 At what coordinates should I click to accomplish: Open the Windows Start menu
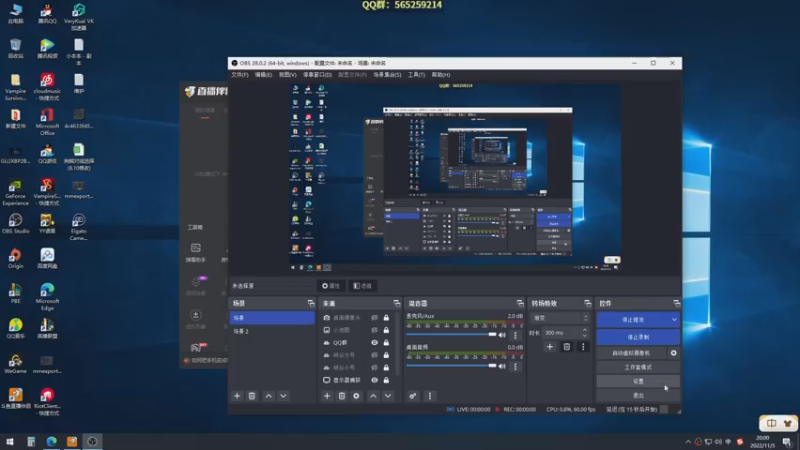[x=10, y=441]
